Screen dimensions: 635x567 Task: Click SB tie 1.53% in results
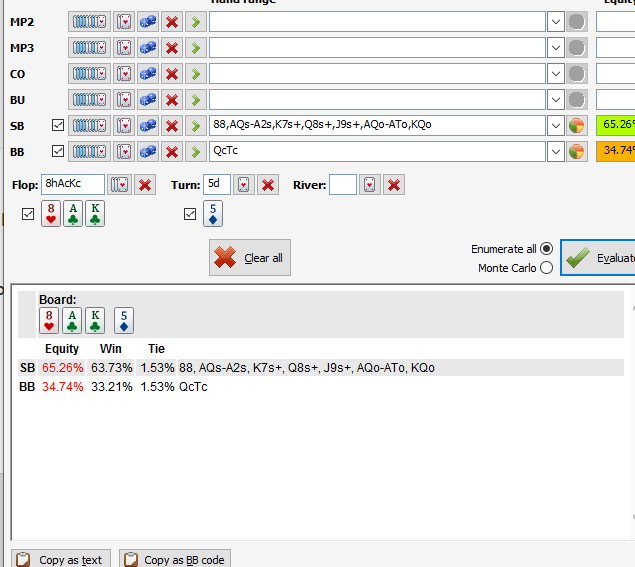pos(157,368)
